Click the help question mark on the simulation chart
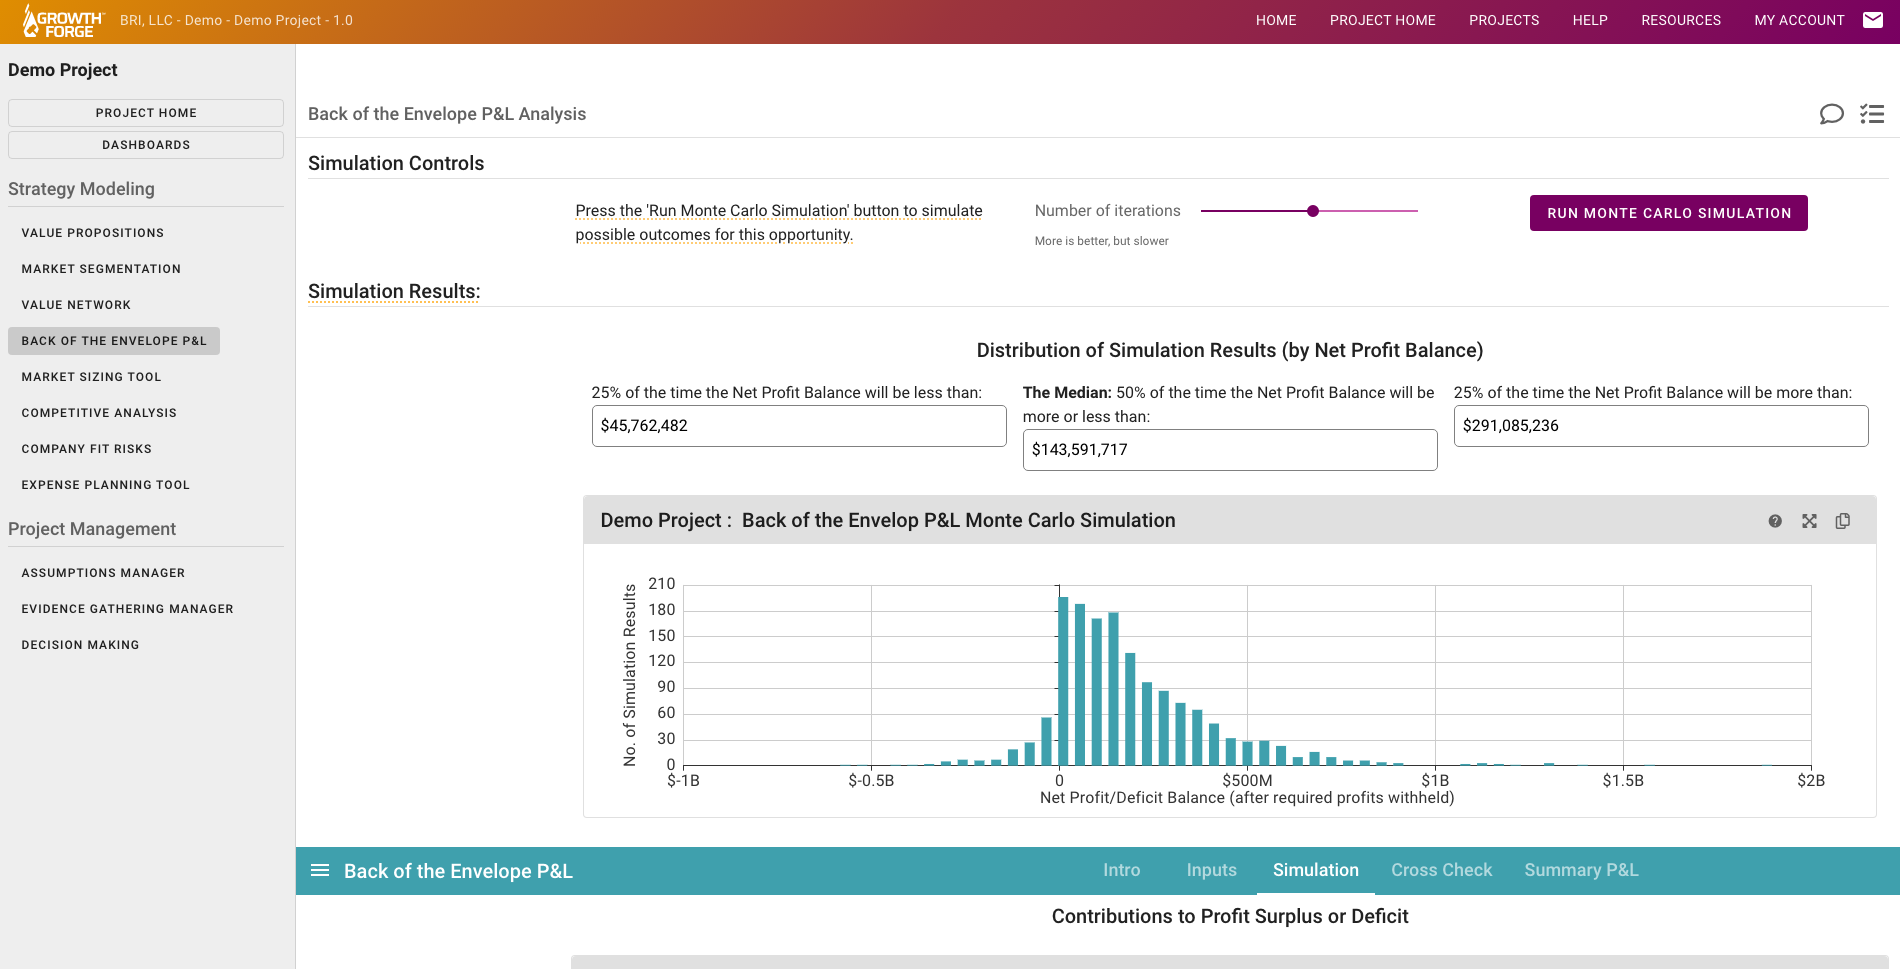This screenshot has width=1900, height=969. 1775,521
